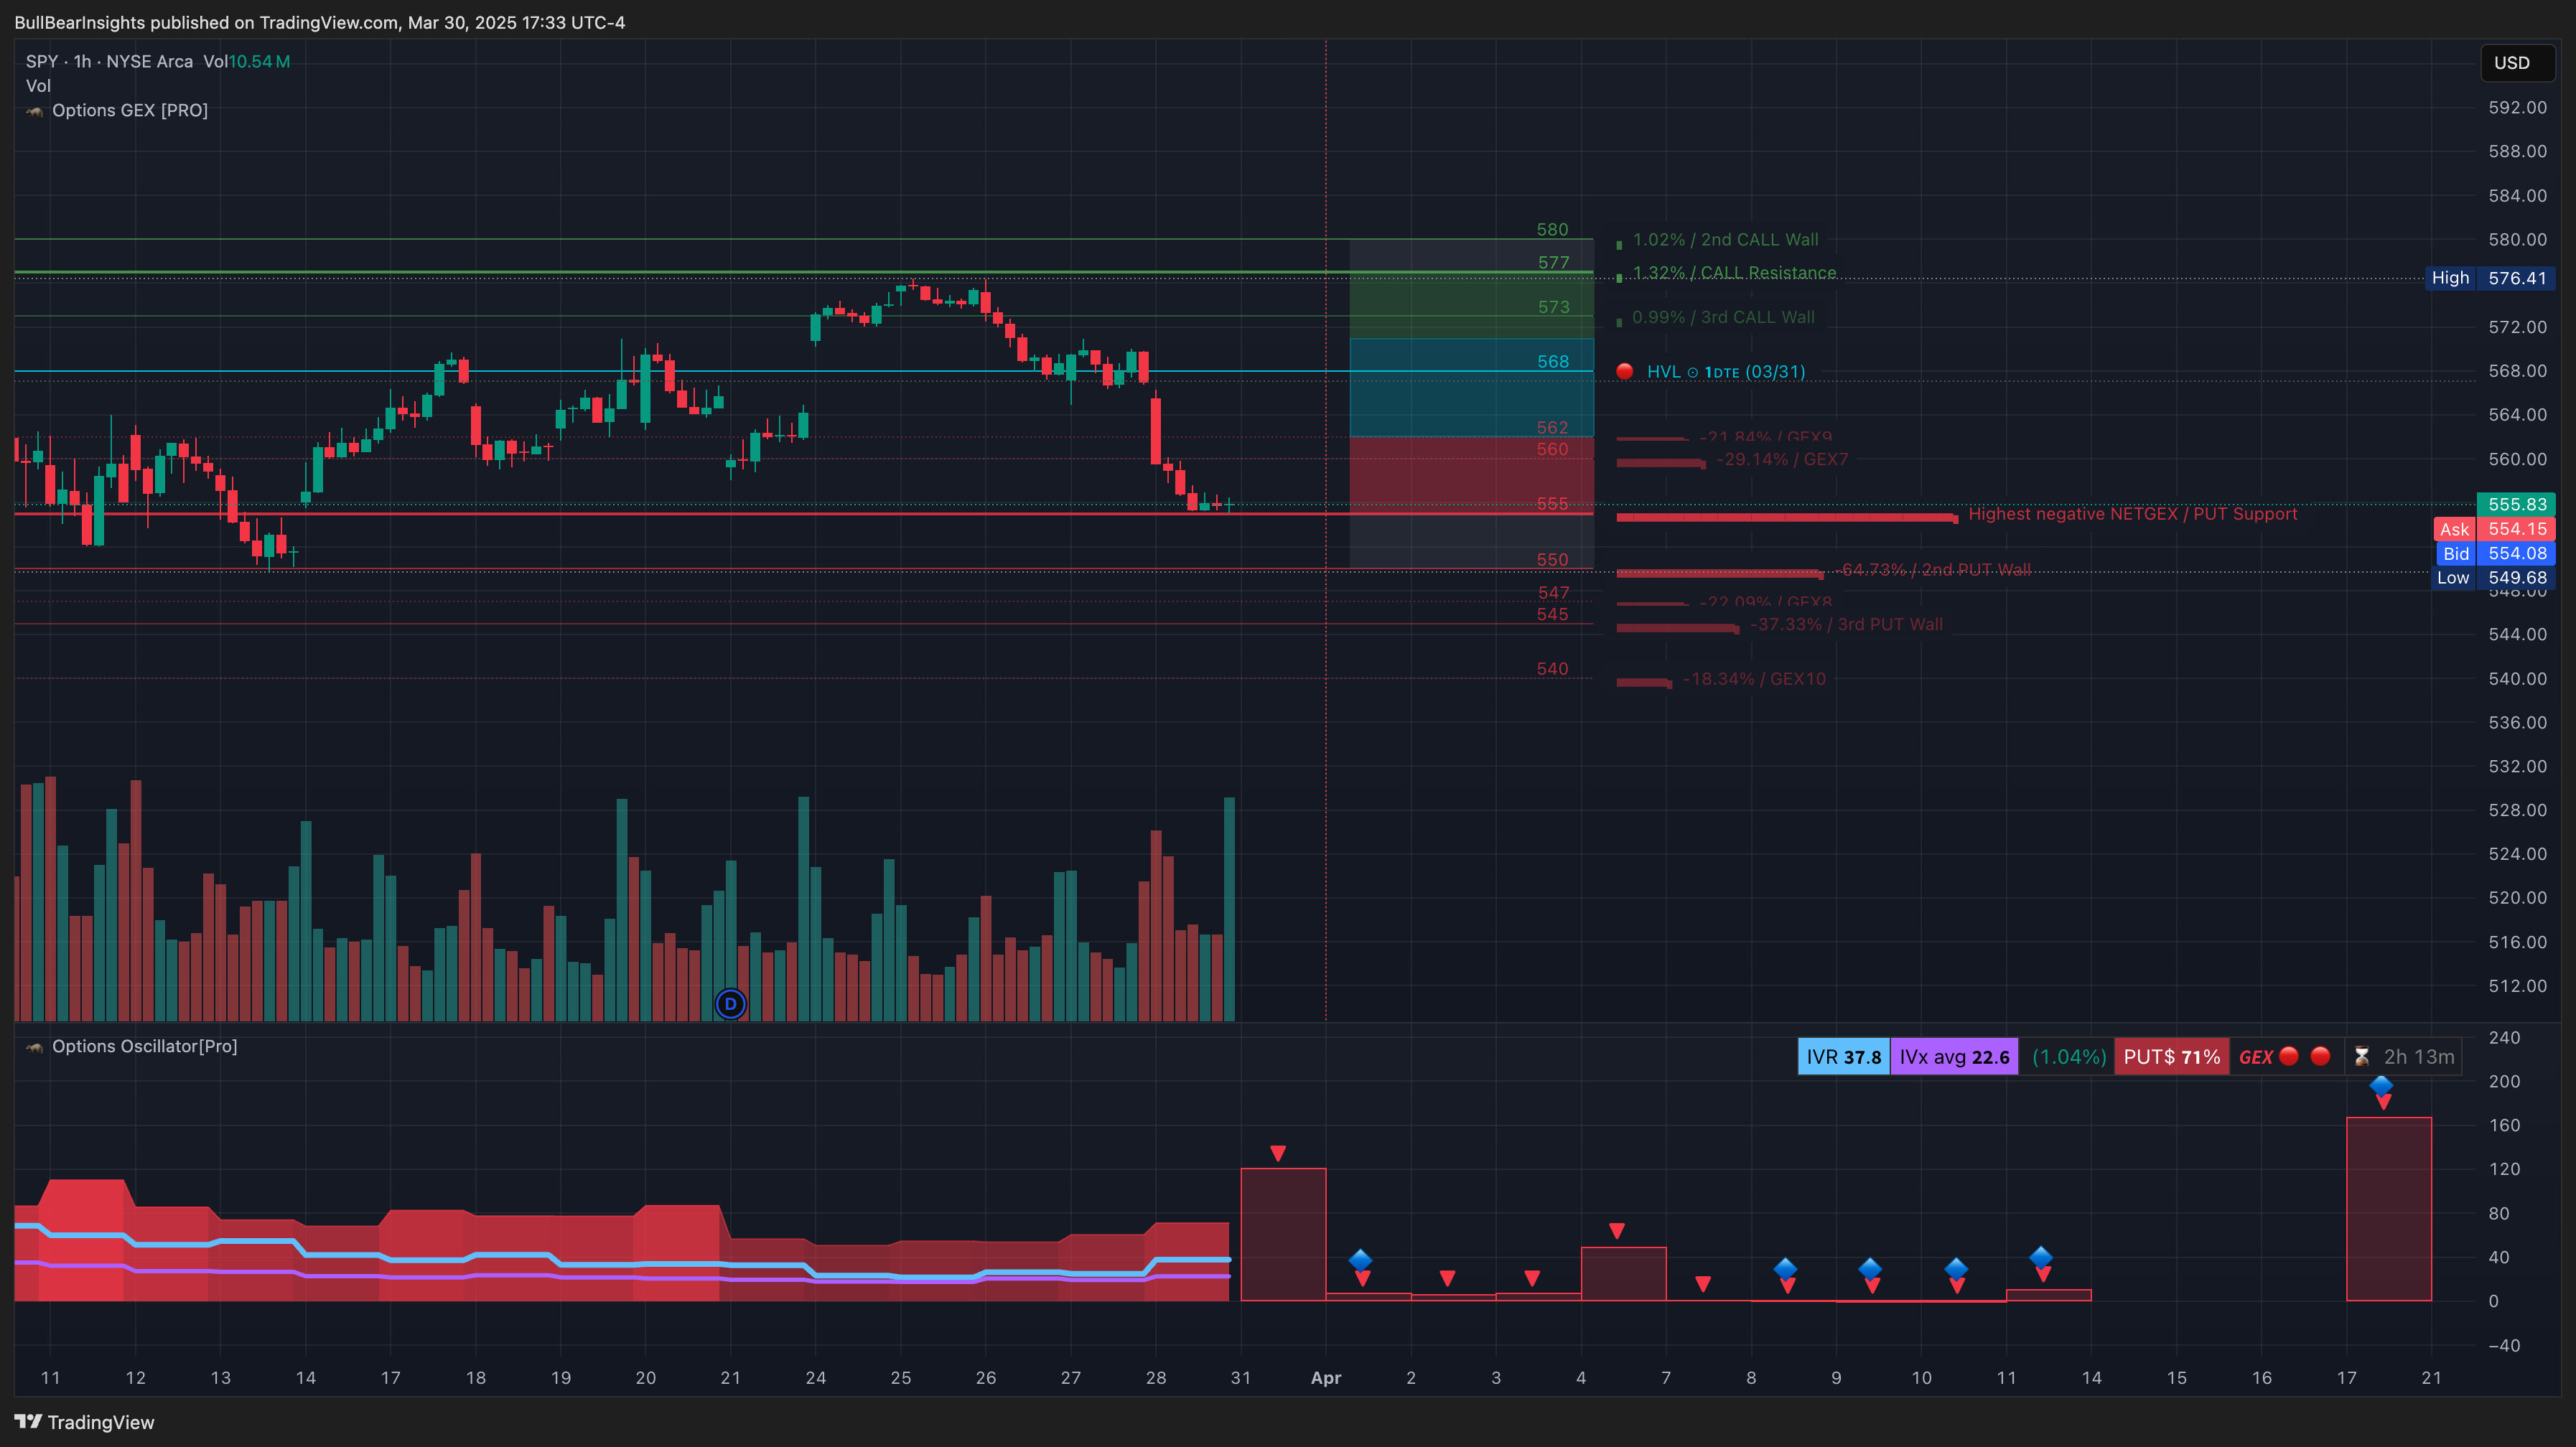Click the (1.04%) value badge
Image resolution: width=2576 pixels, height=1447 pixels.
point(2069,1057)
